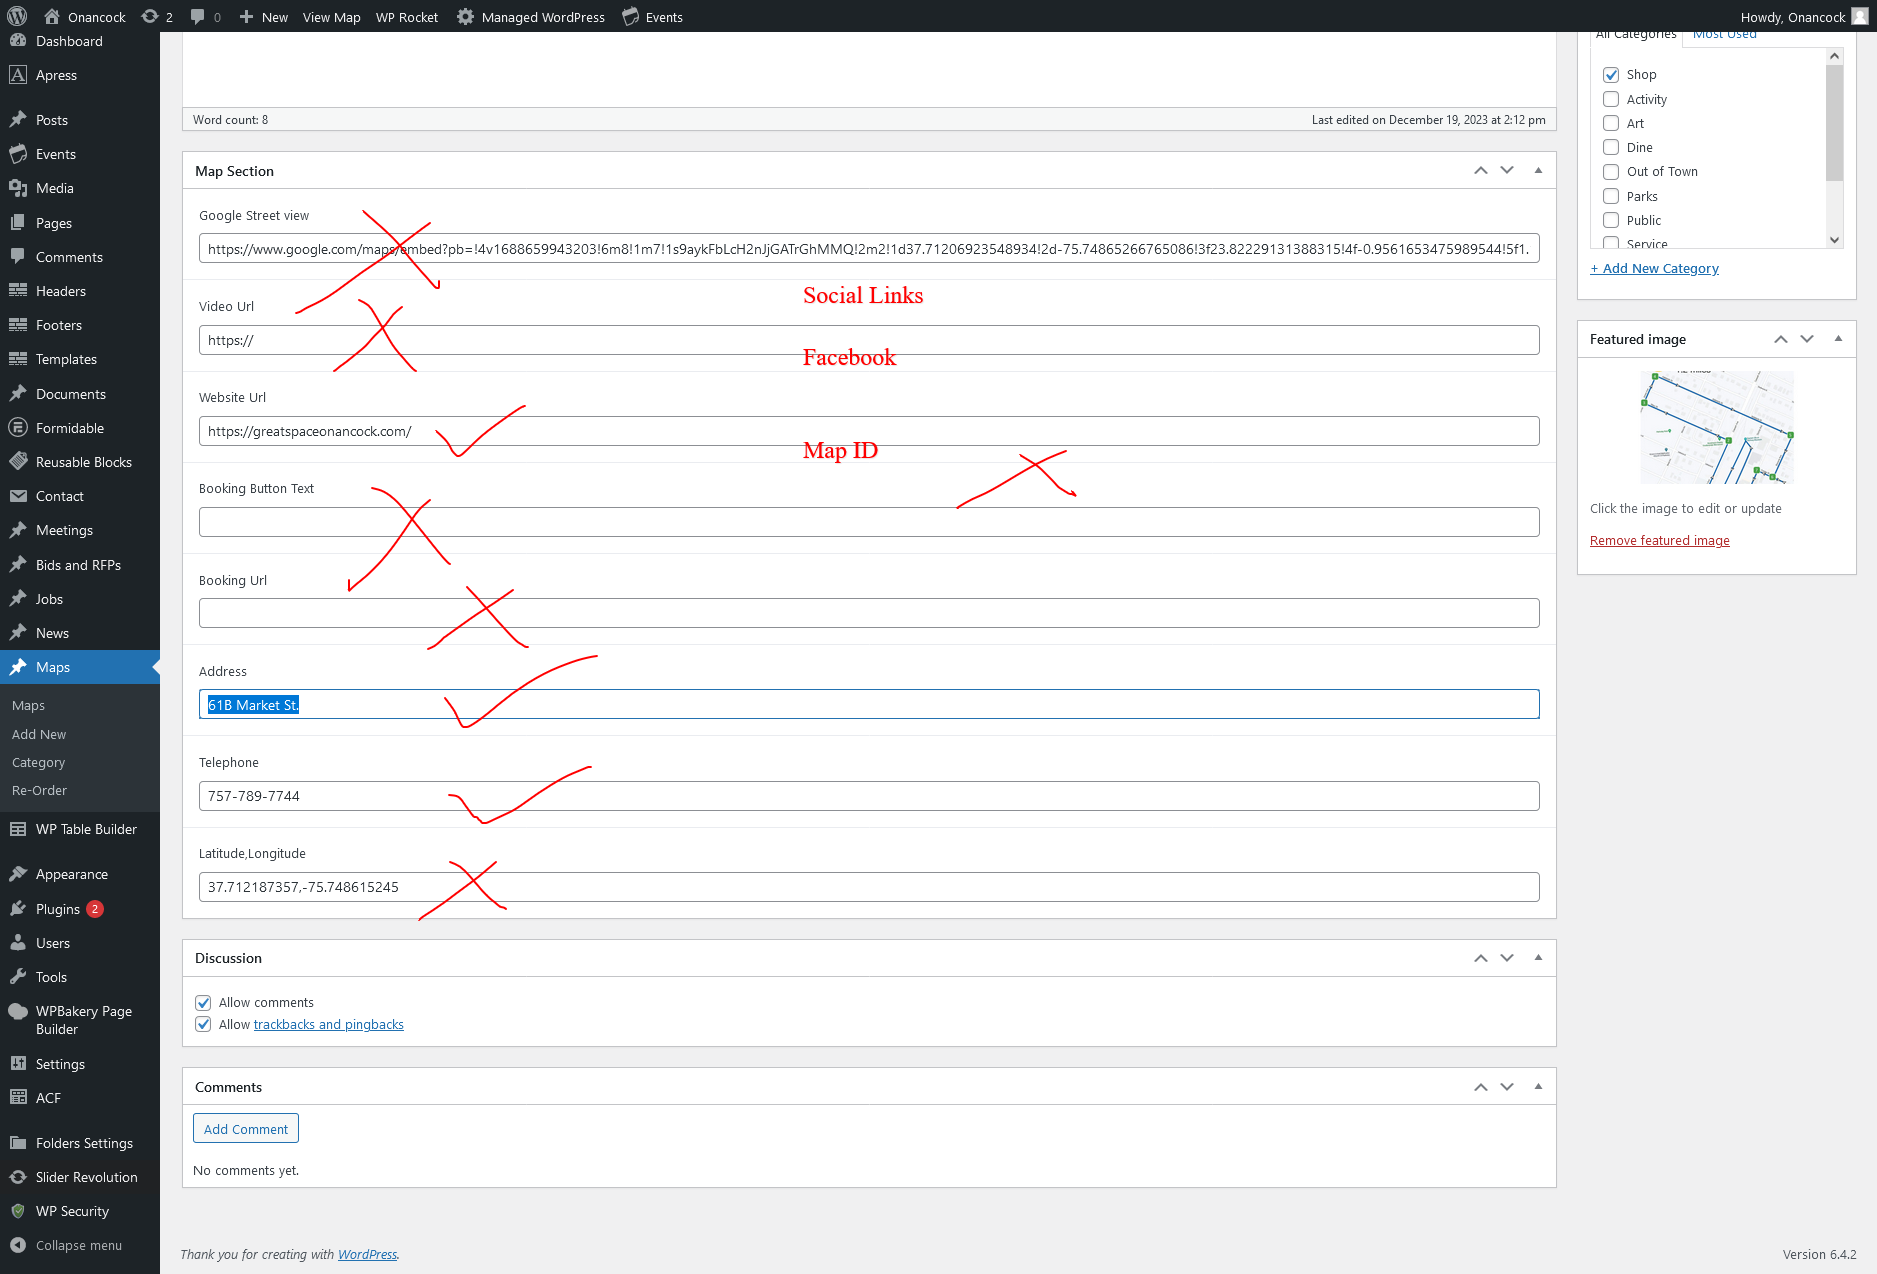Screen dimensions: 1877x1274
Task: Uncheck the Shop category checkbox
Action: click(1611, 75)
